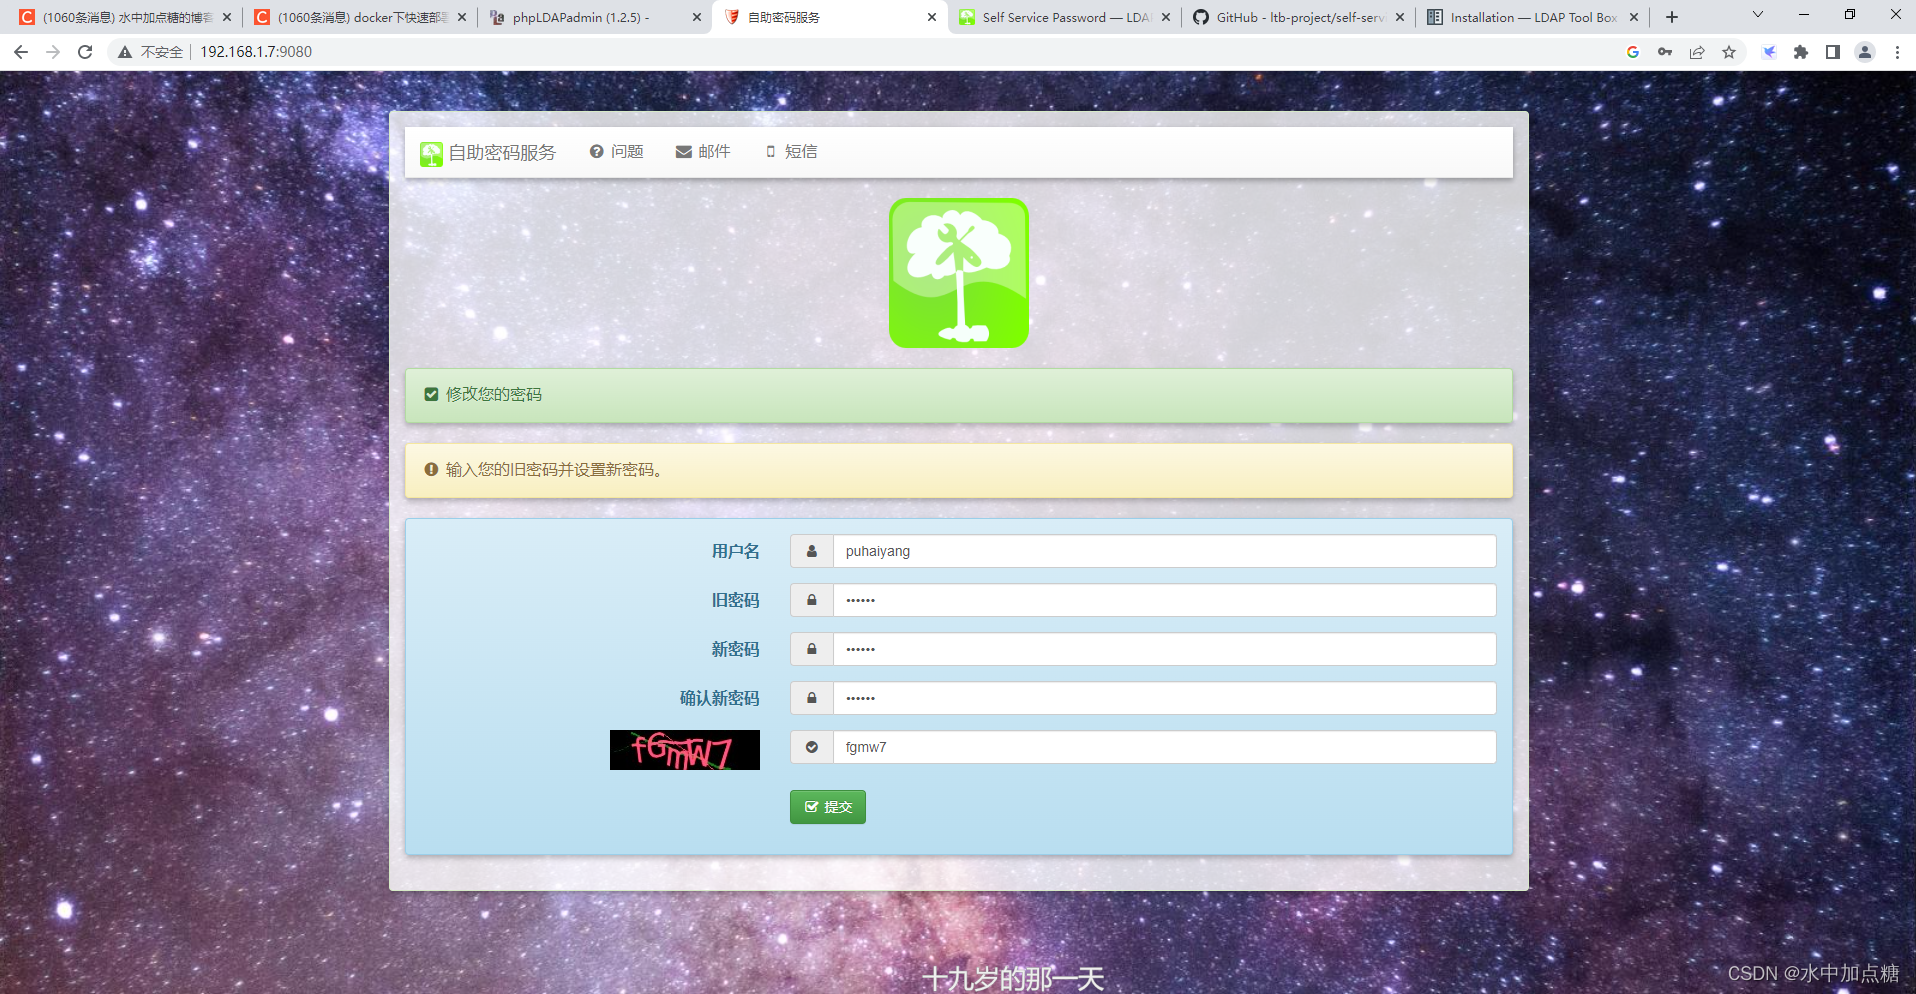Click the 确认新密码 password field
The width and height of the screenshot is (1916, 994).
pyautogui.click(x=1164, y=698)
